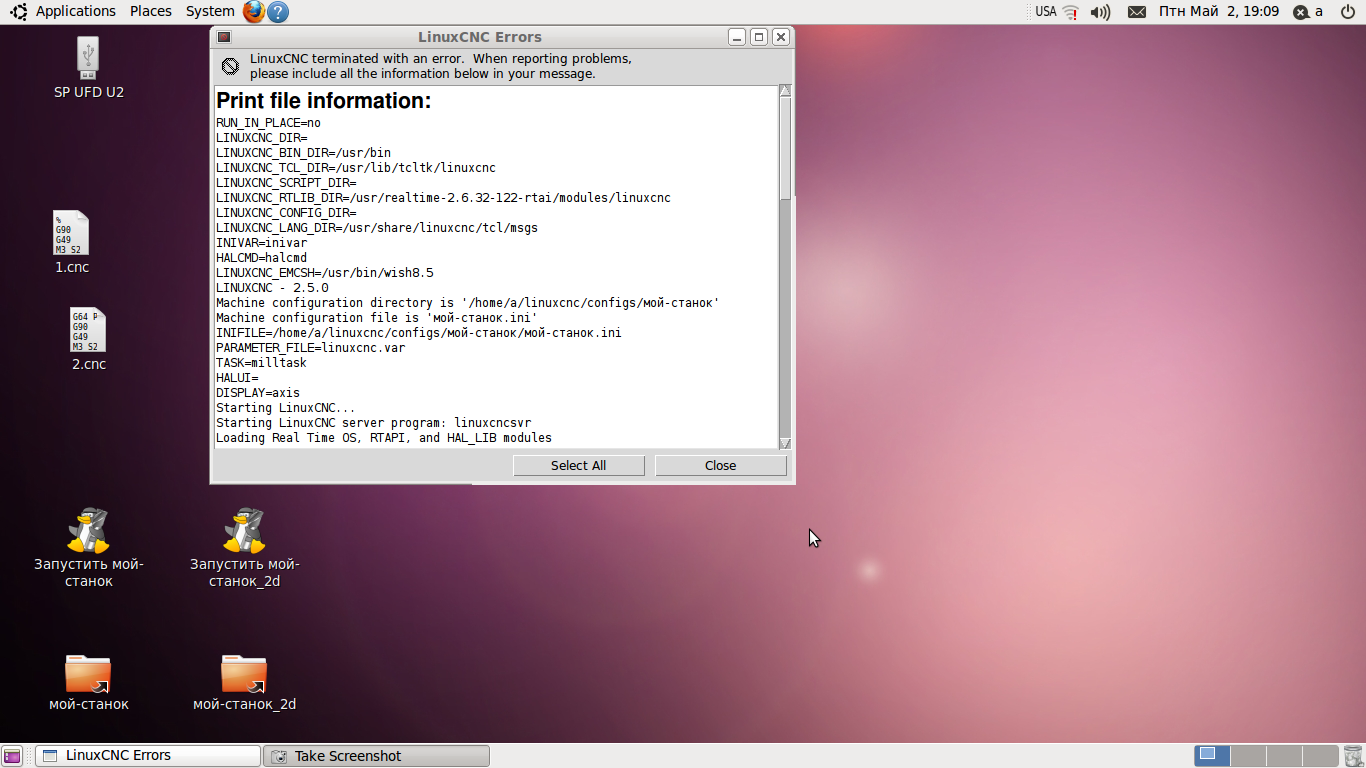Open the volume speaker indicator
The height and width of the screenshot is (768, 1366).
point(1101,12)
